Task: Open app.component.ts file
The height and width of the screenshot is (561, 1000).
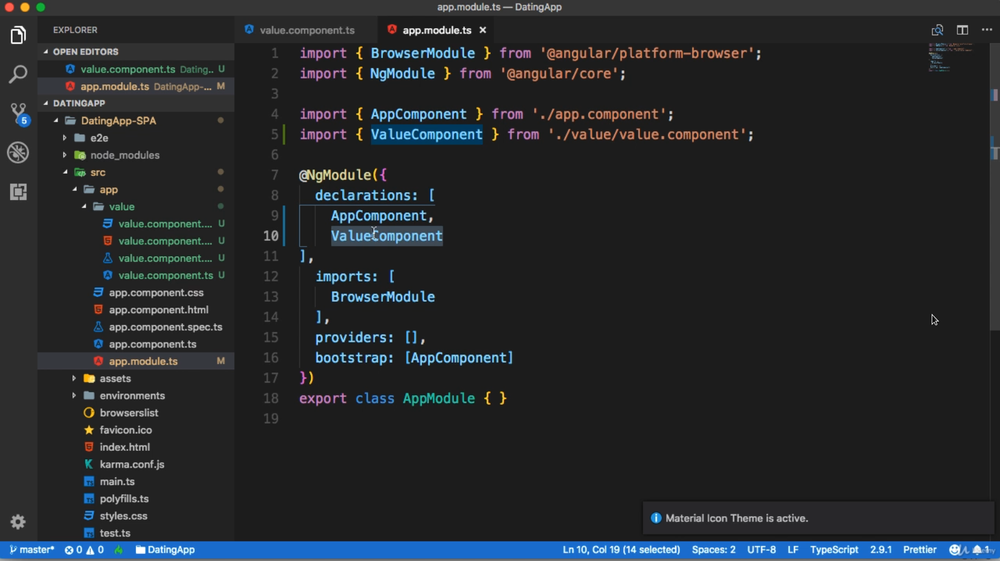Action: click(x=136, y=344)
